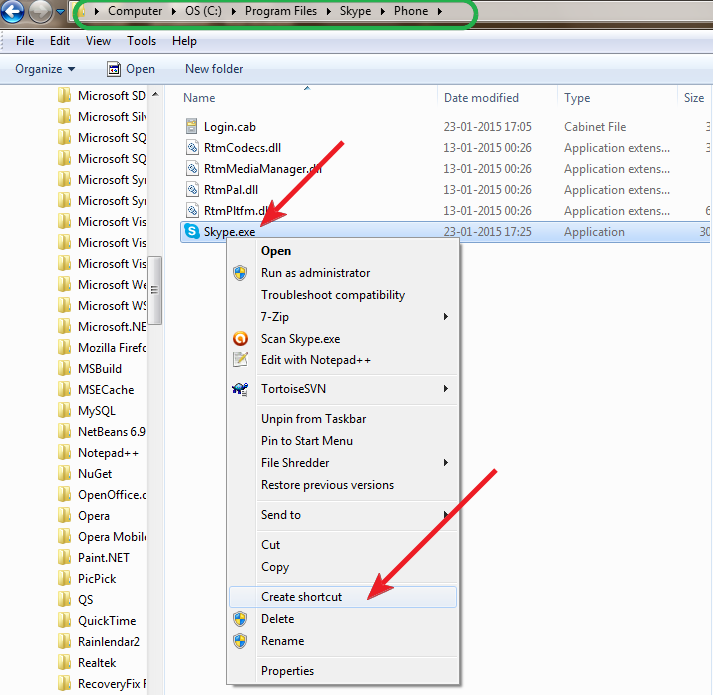The image size is (713, 695).
Task: Select Run as administrator
Action: tap(343, 273)
